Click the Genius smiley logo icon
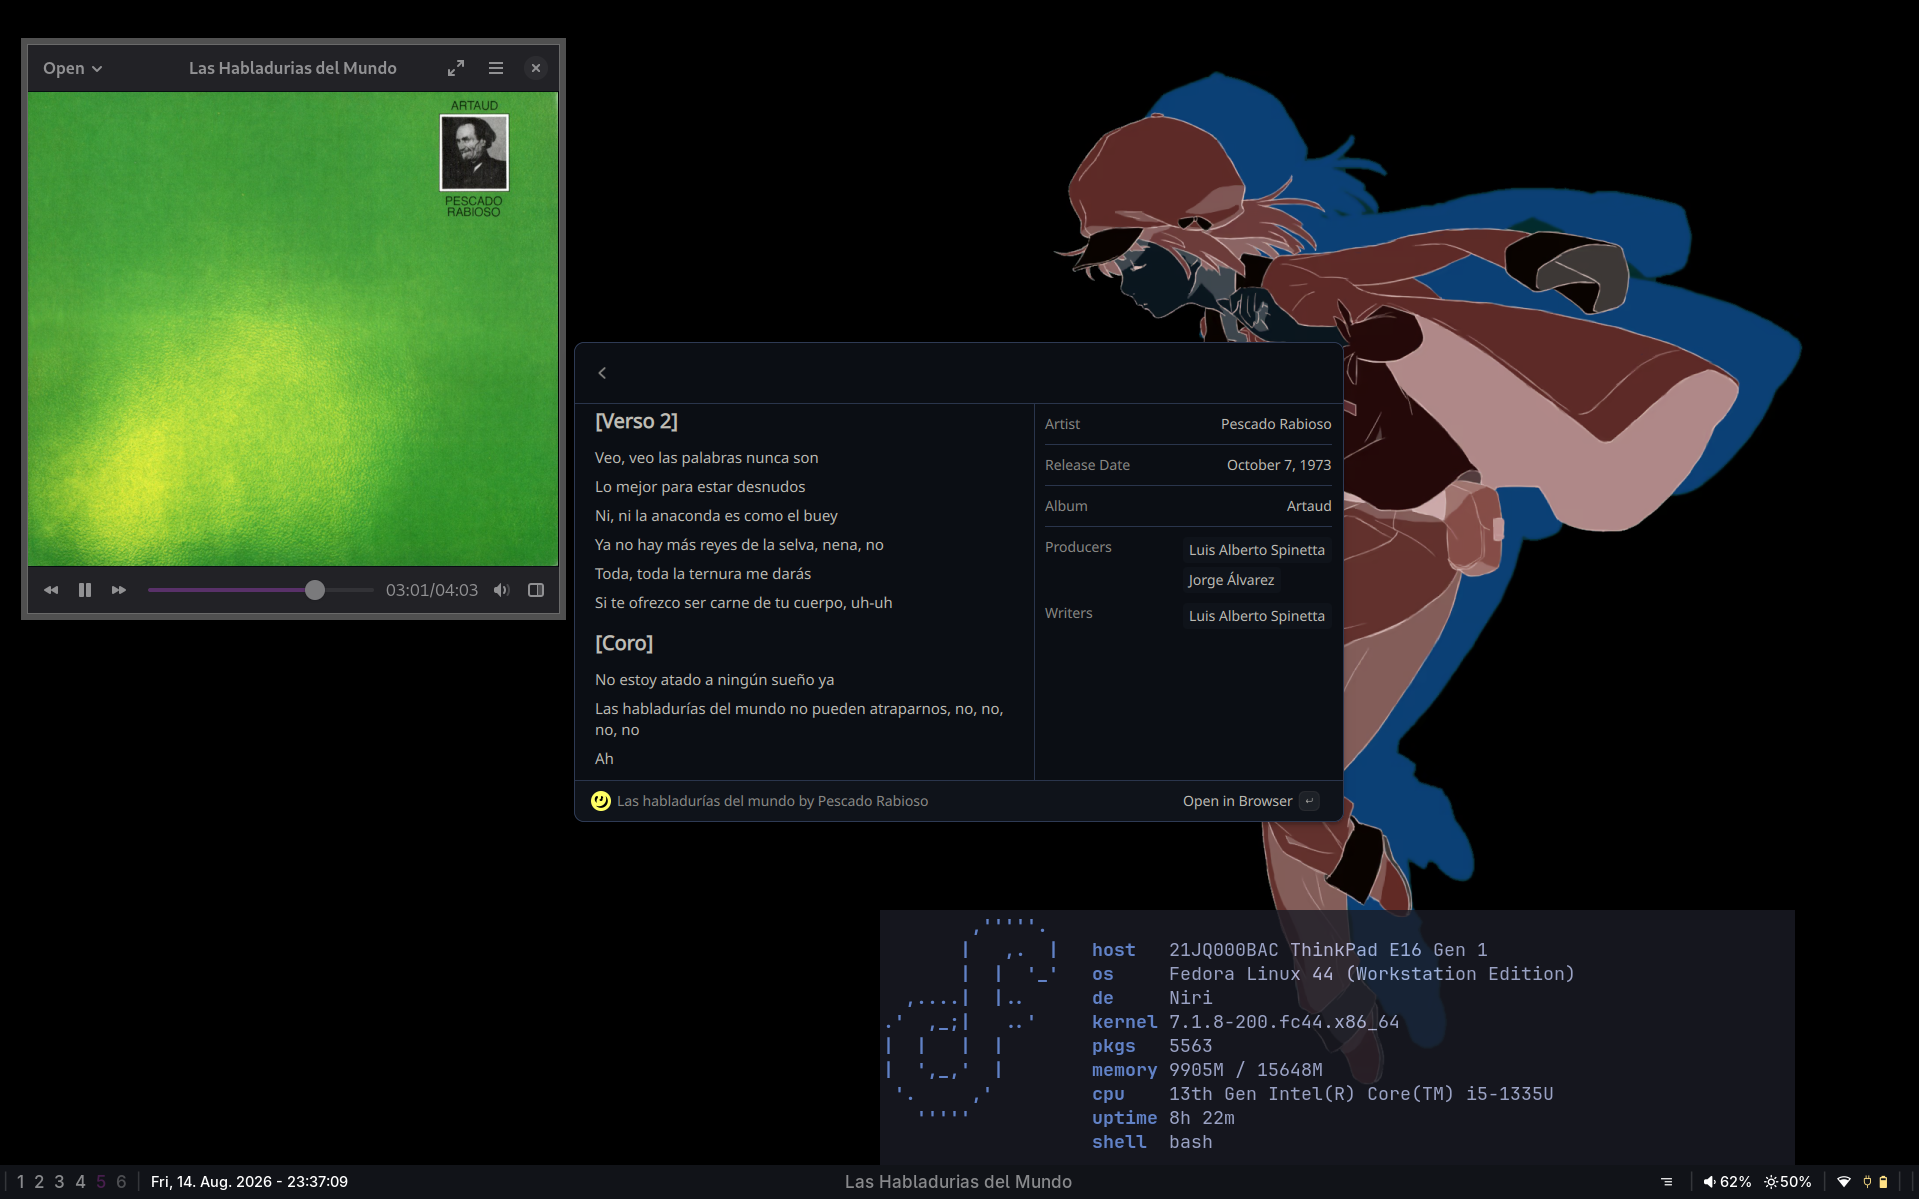 601,801
